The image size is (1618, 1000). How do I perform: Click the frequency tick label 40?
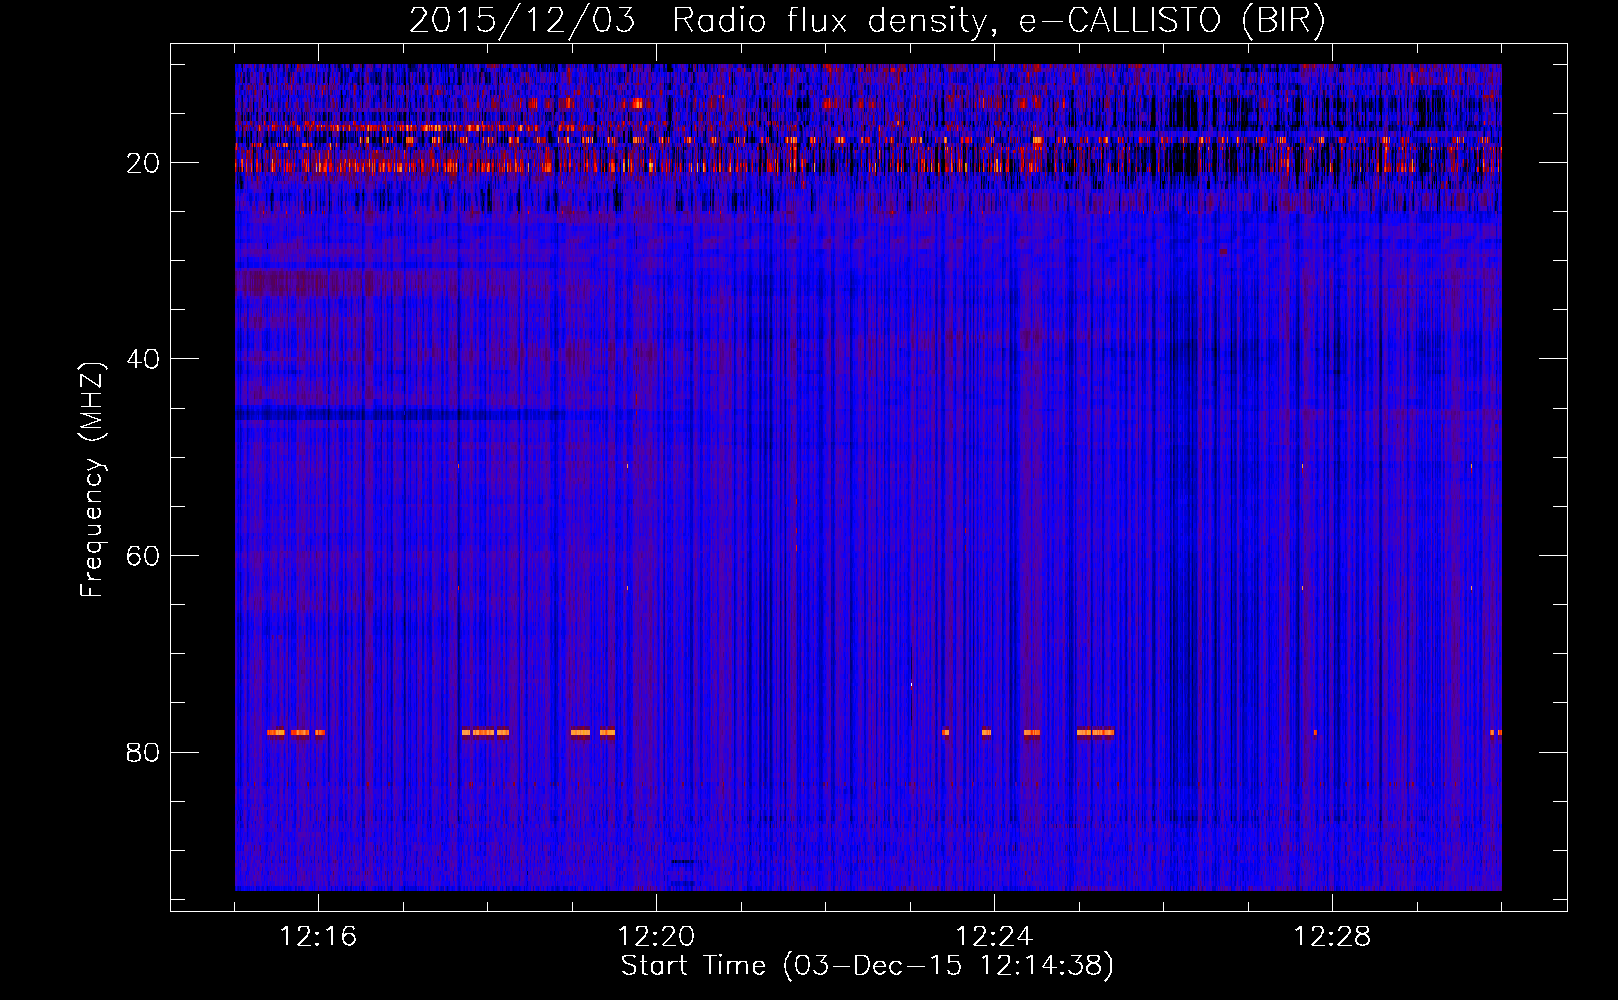[144, 359]
